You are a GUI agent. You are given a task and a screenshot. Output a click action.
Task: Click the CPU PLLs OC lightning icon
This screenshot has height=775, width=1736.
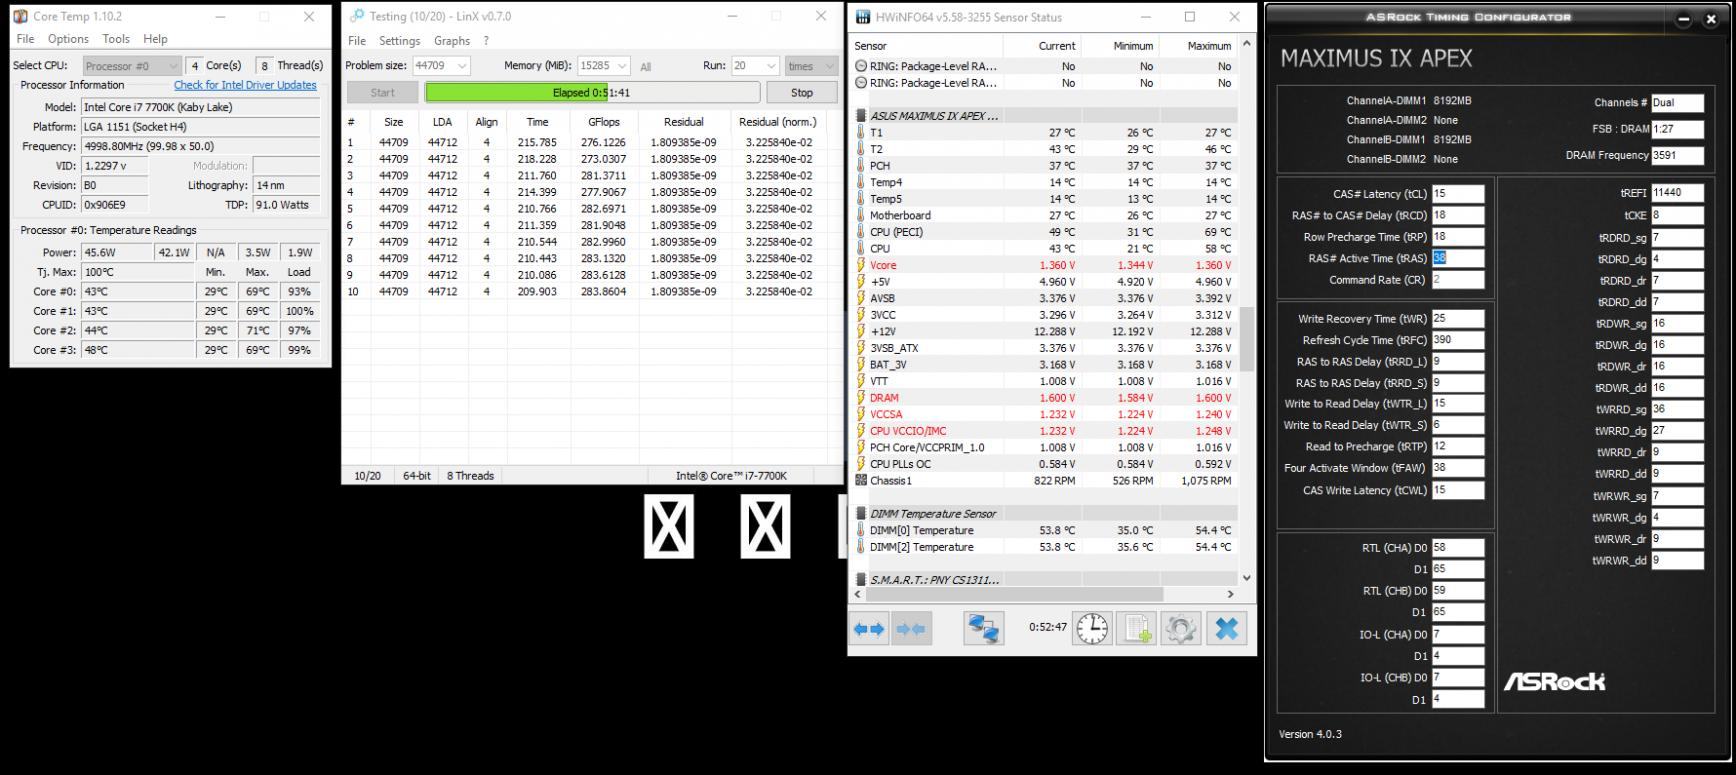(x=861, y=464)
